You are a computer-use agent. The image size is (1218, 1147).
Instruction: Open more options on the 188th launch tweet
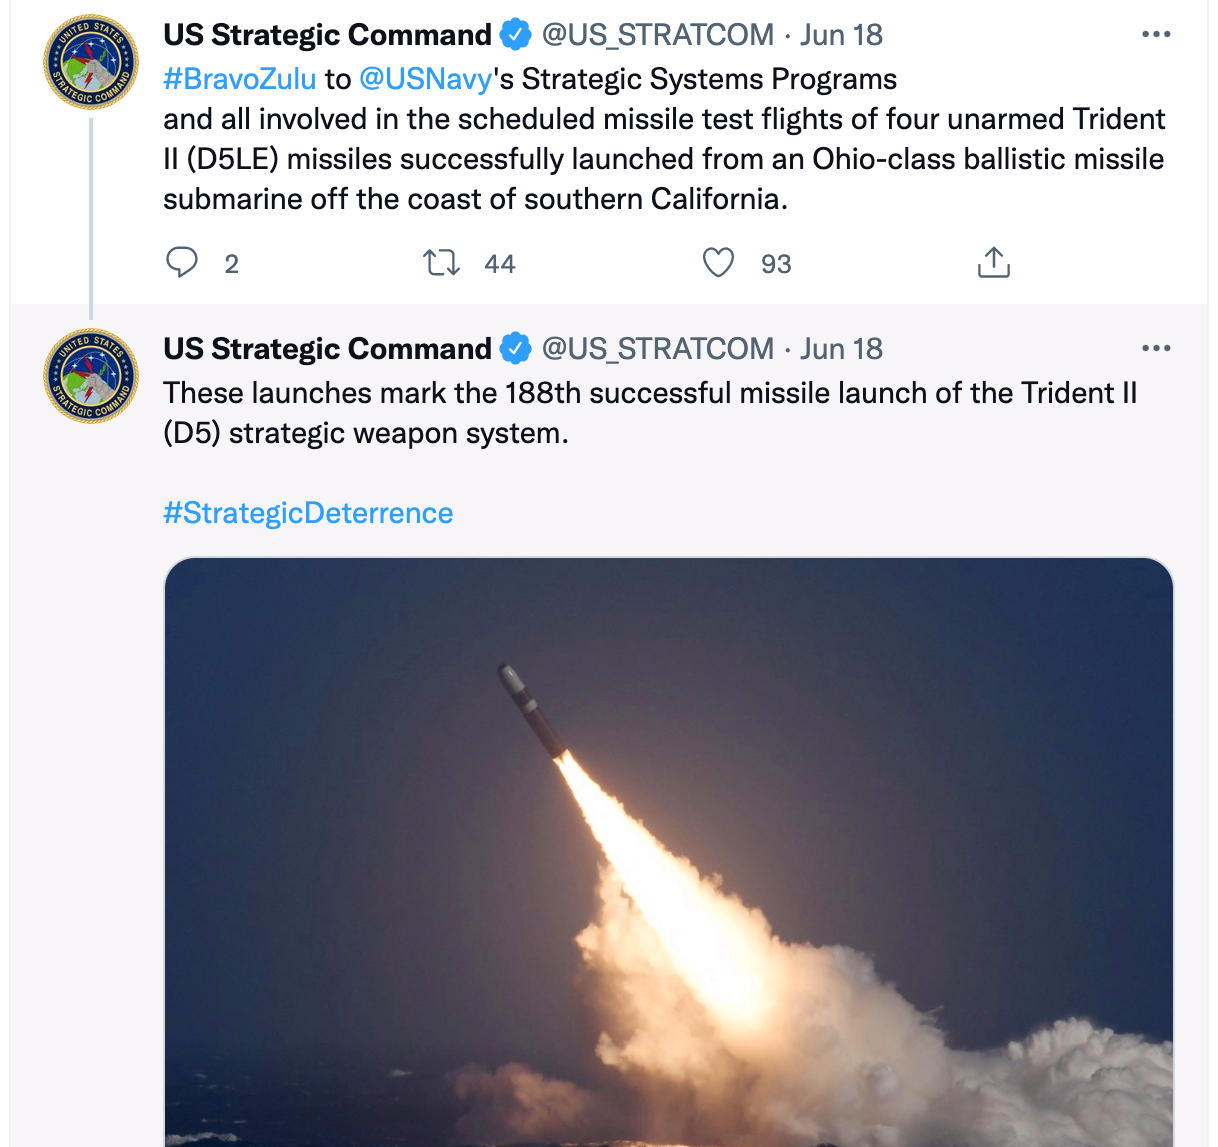point(1155,349)
